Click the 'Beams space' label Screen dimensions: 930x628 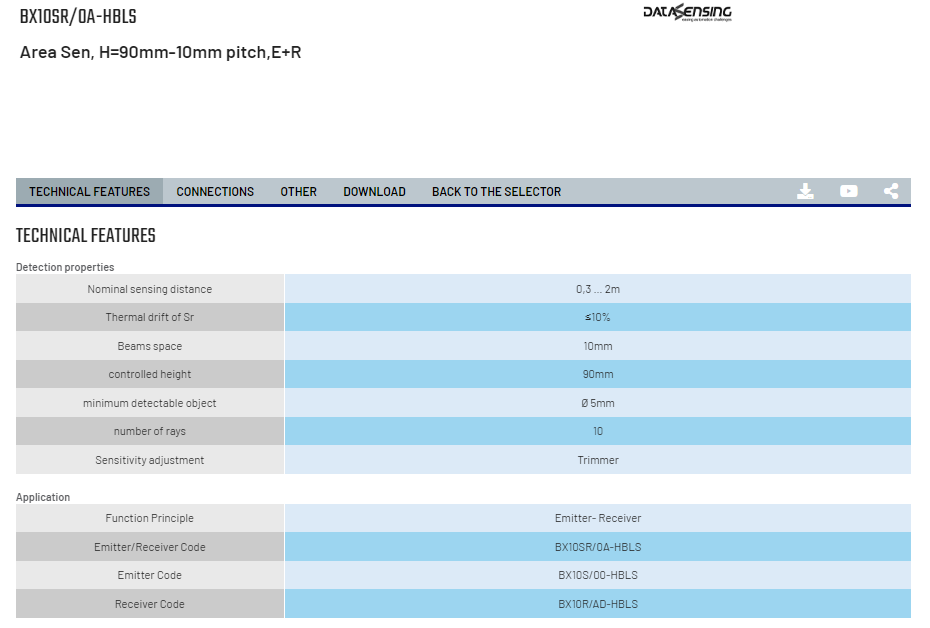[150, 346]
